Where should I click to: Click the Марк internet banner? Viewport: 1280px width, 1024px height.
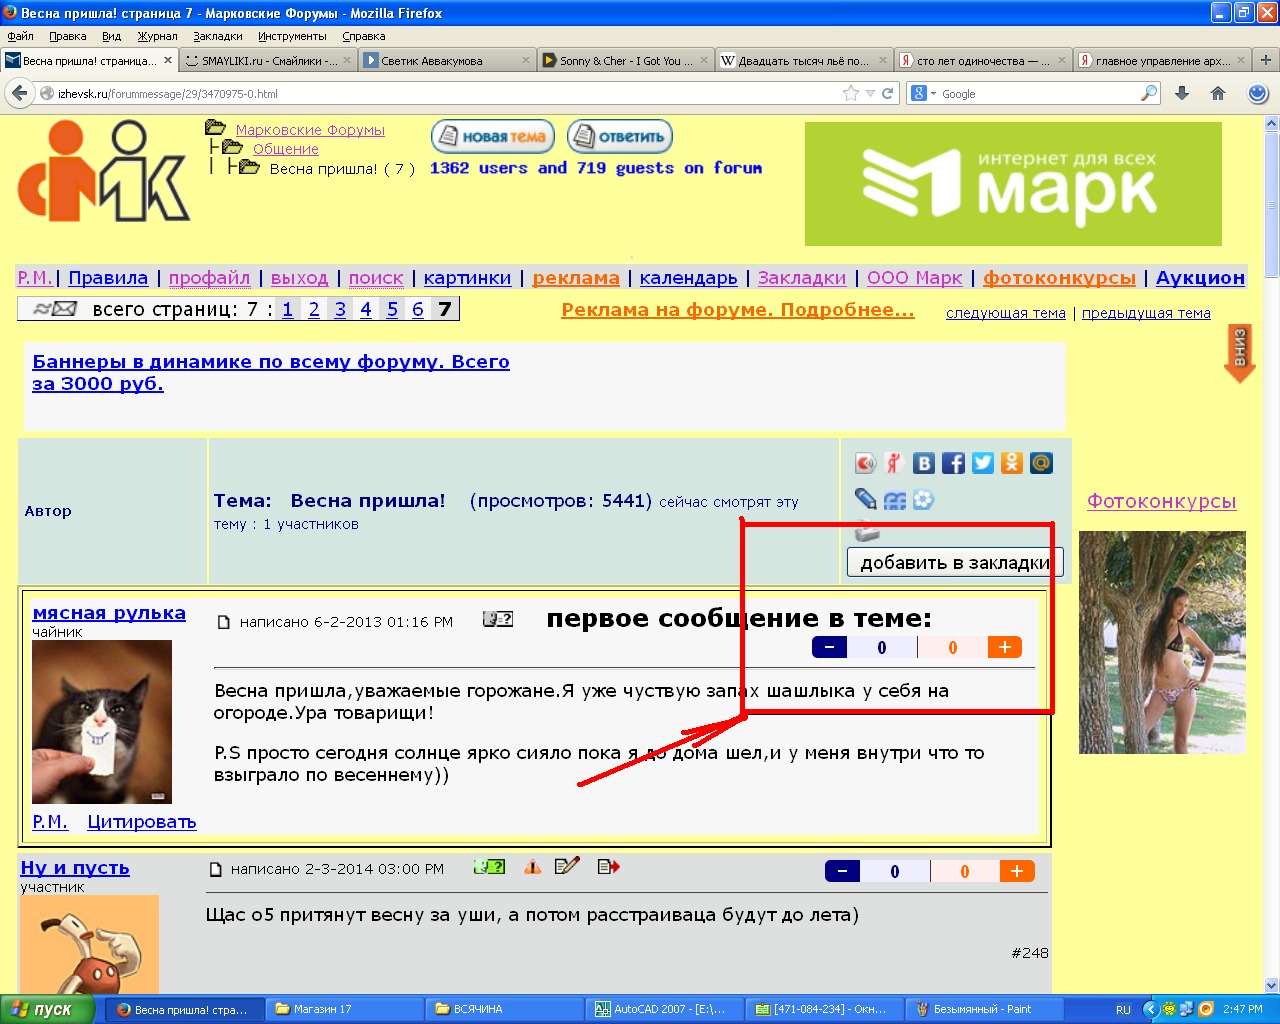coord(1013,184)
